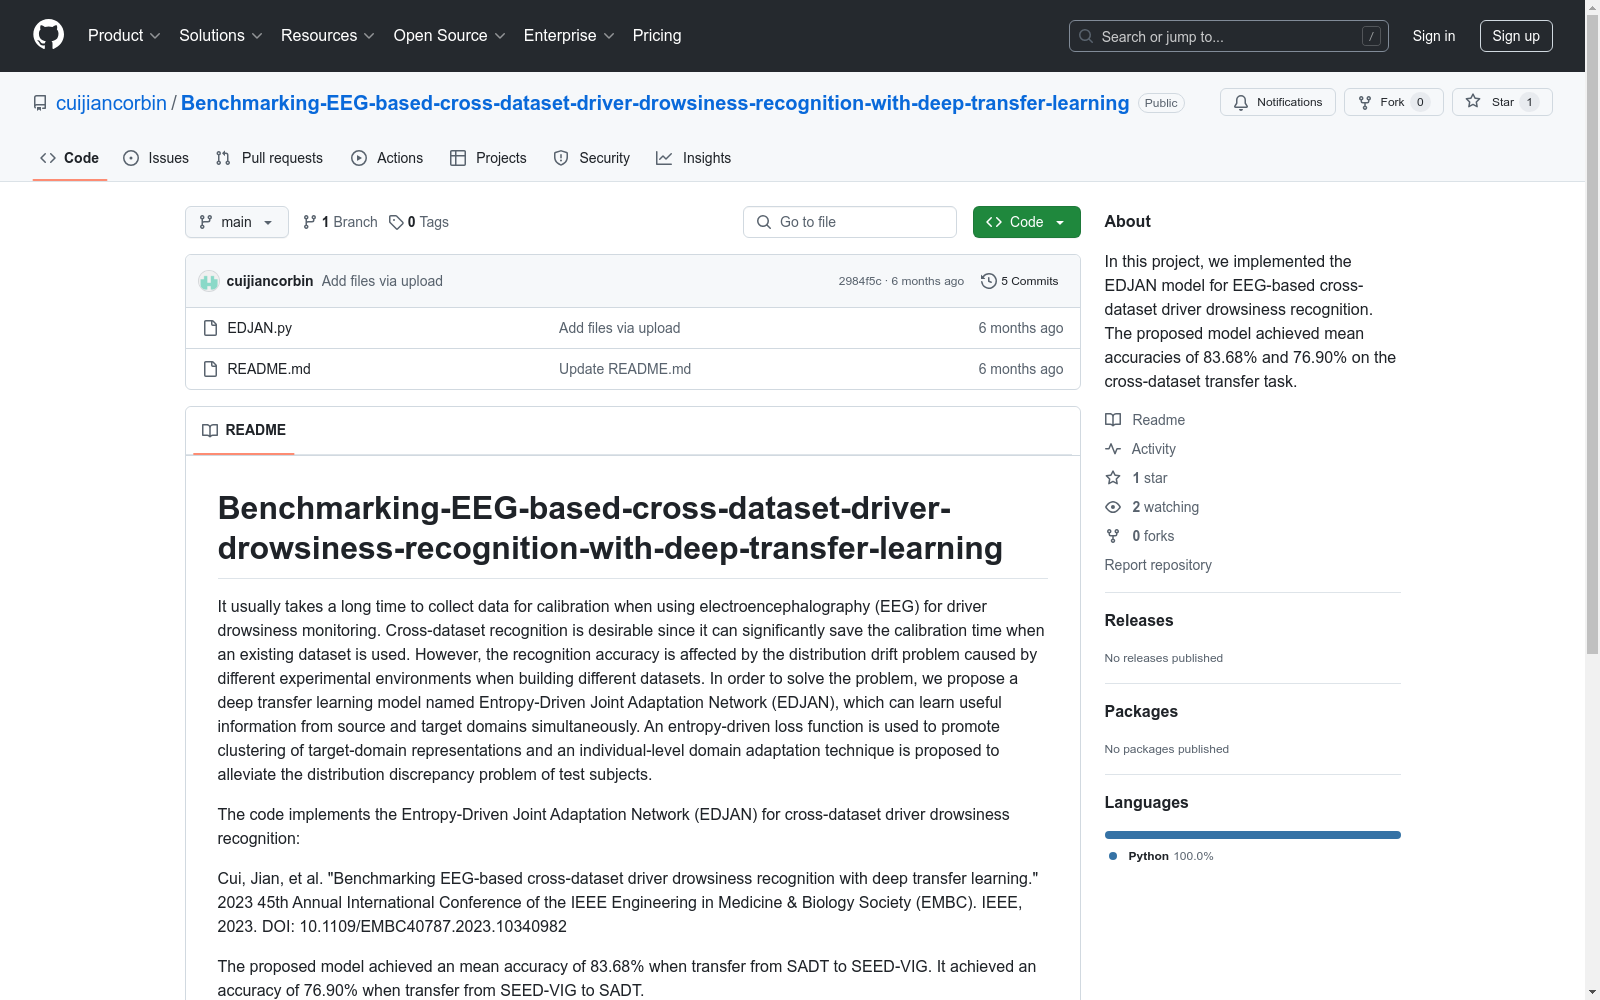Click the branch icon next to 1 Branch
Viewport: 1600px width, 1000px height.
tap(310, 222)
